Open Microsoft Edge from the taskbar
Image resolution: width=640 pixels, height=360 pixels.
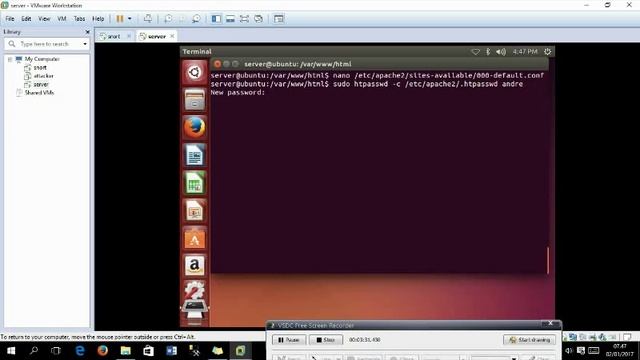[80, 351]
